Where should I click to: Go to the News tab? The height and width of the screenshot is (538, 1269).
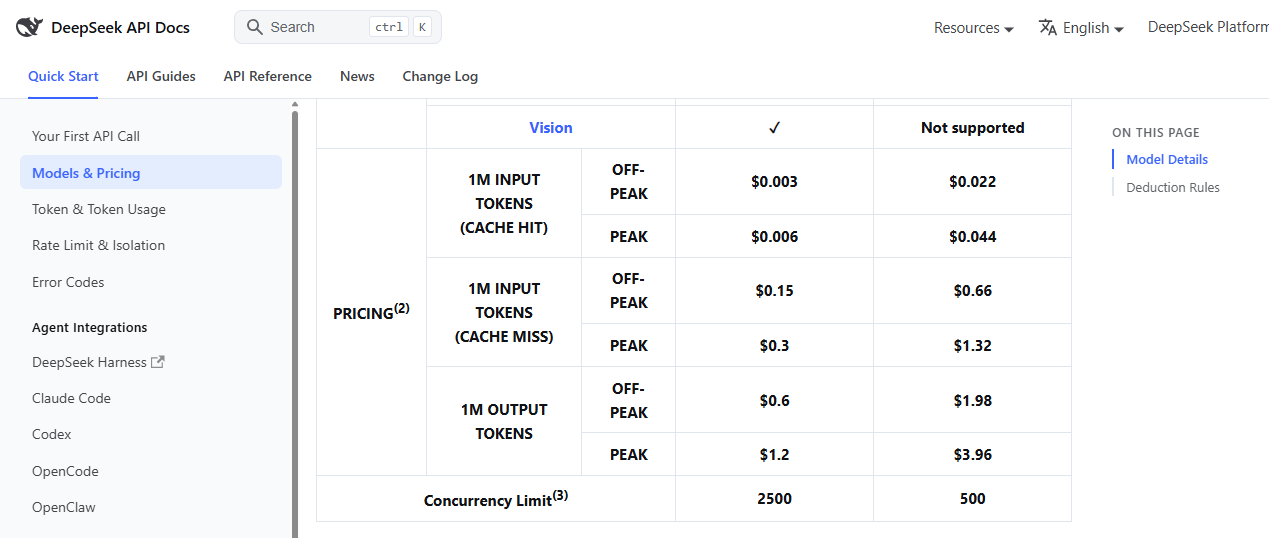coord(357,76)
